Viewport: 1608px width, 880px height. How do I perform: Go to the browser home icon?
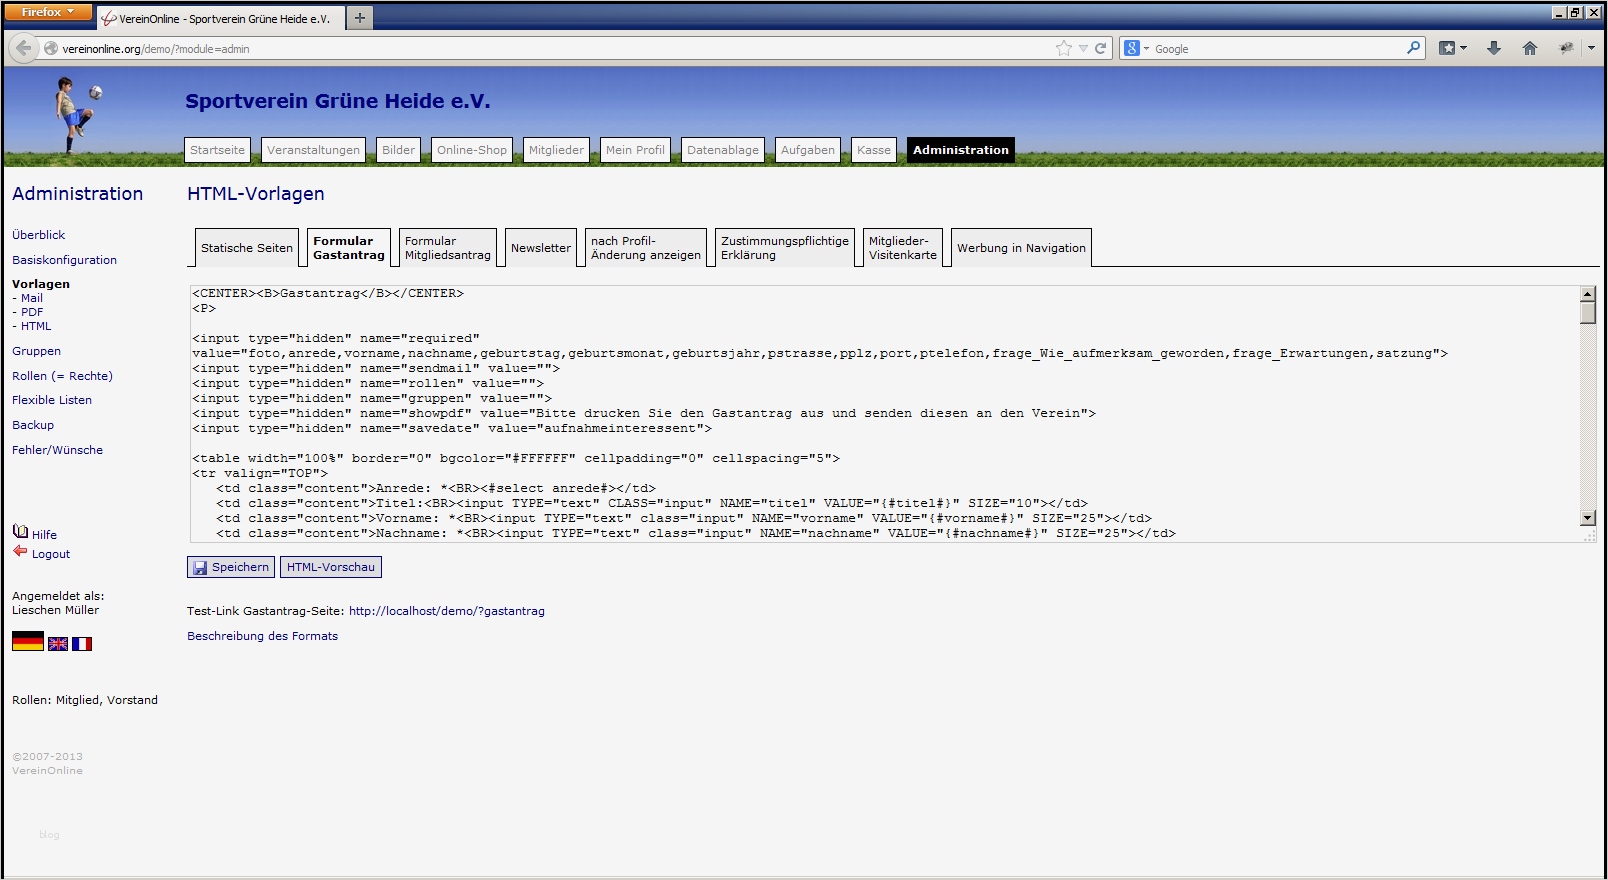pos(1530,48)
